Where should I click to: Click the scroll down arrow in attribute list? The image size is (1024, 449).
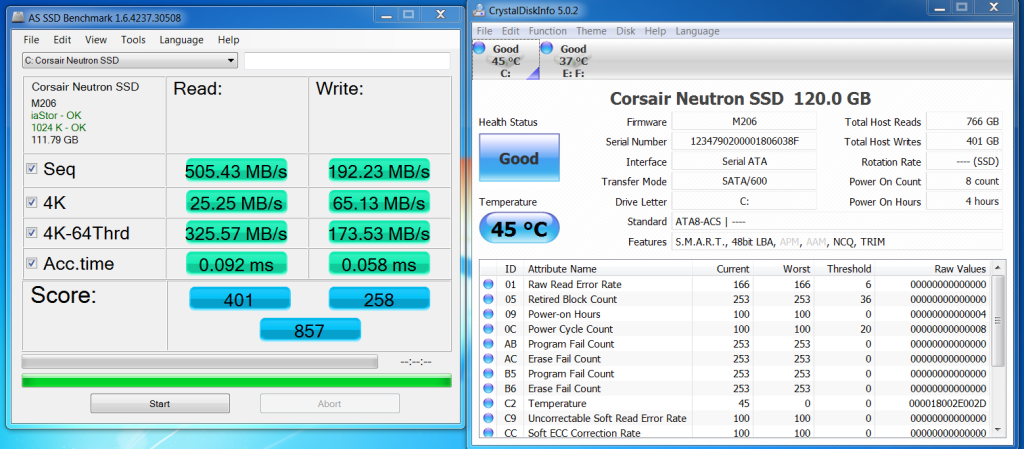[x=997, y=429]
